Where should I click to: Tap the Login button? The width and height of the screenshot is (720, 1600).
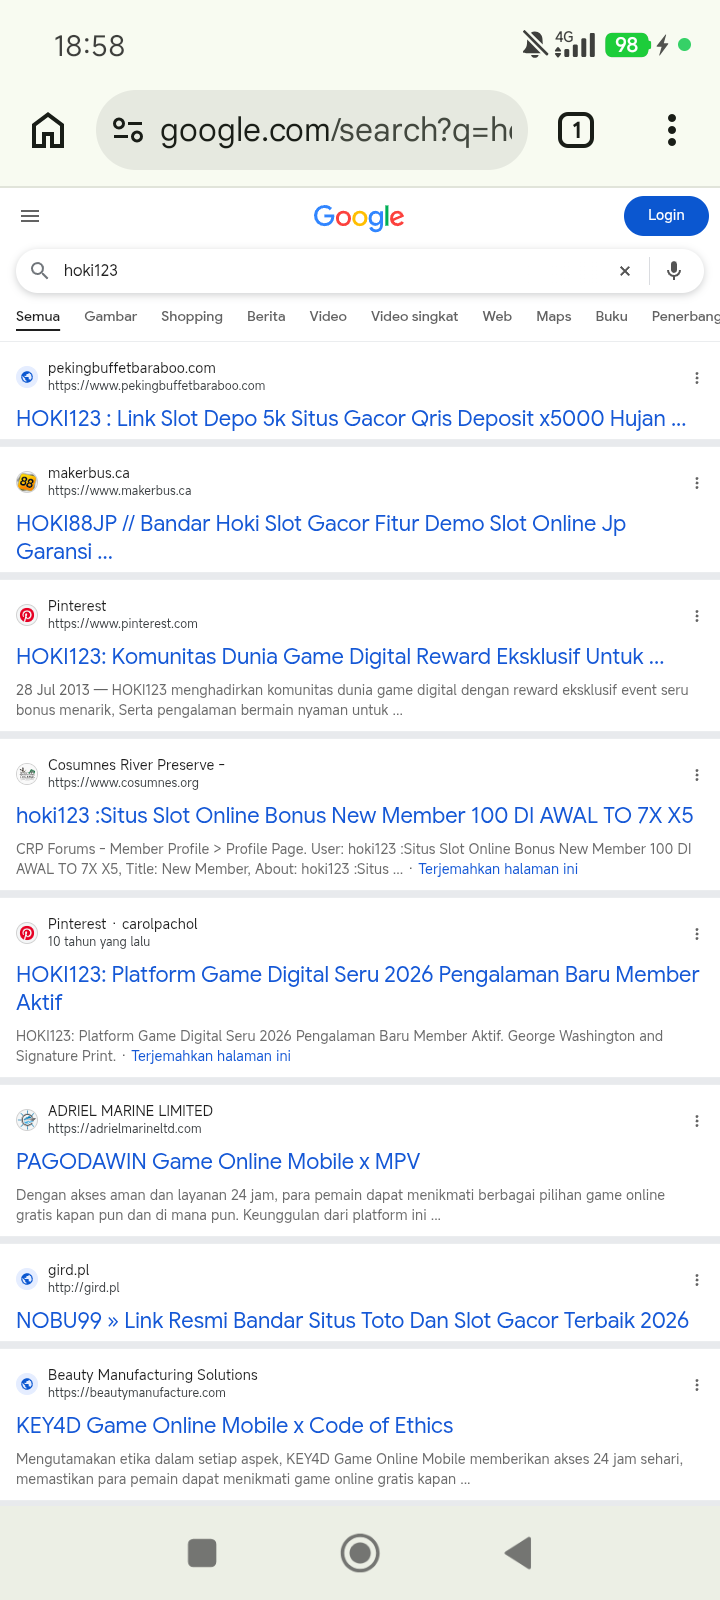tap(666, 216)
